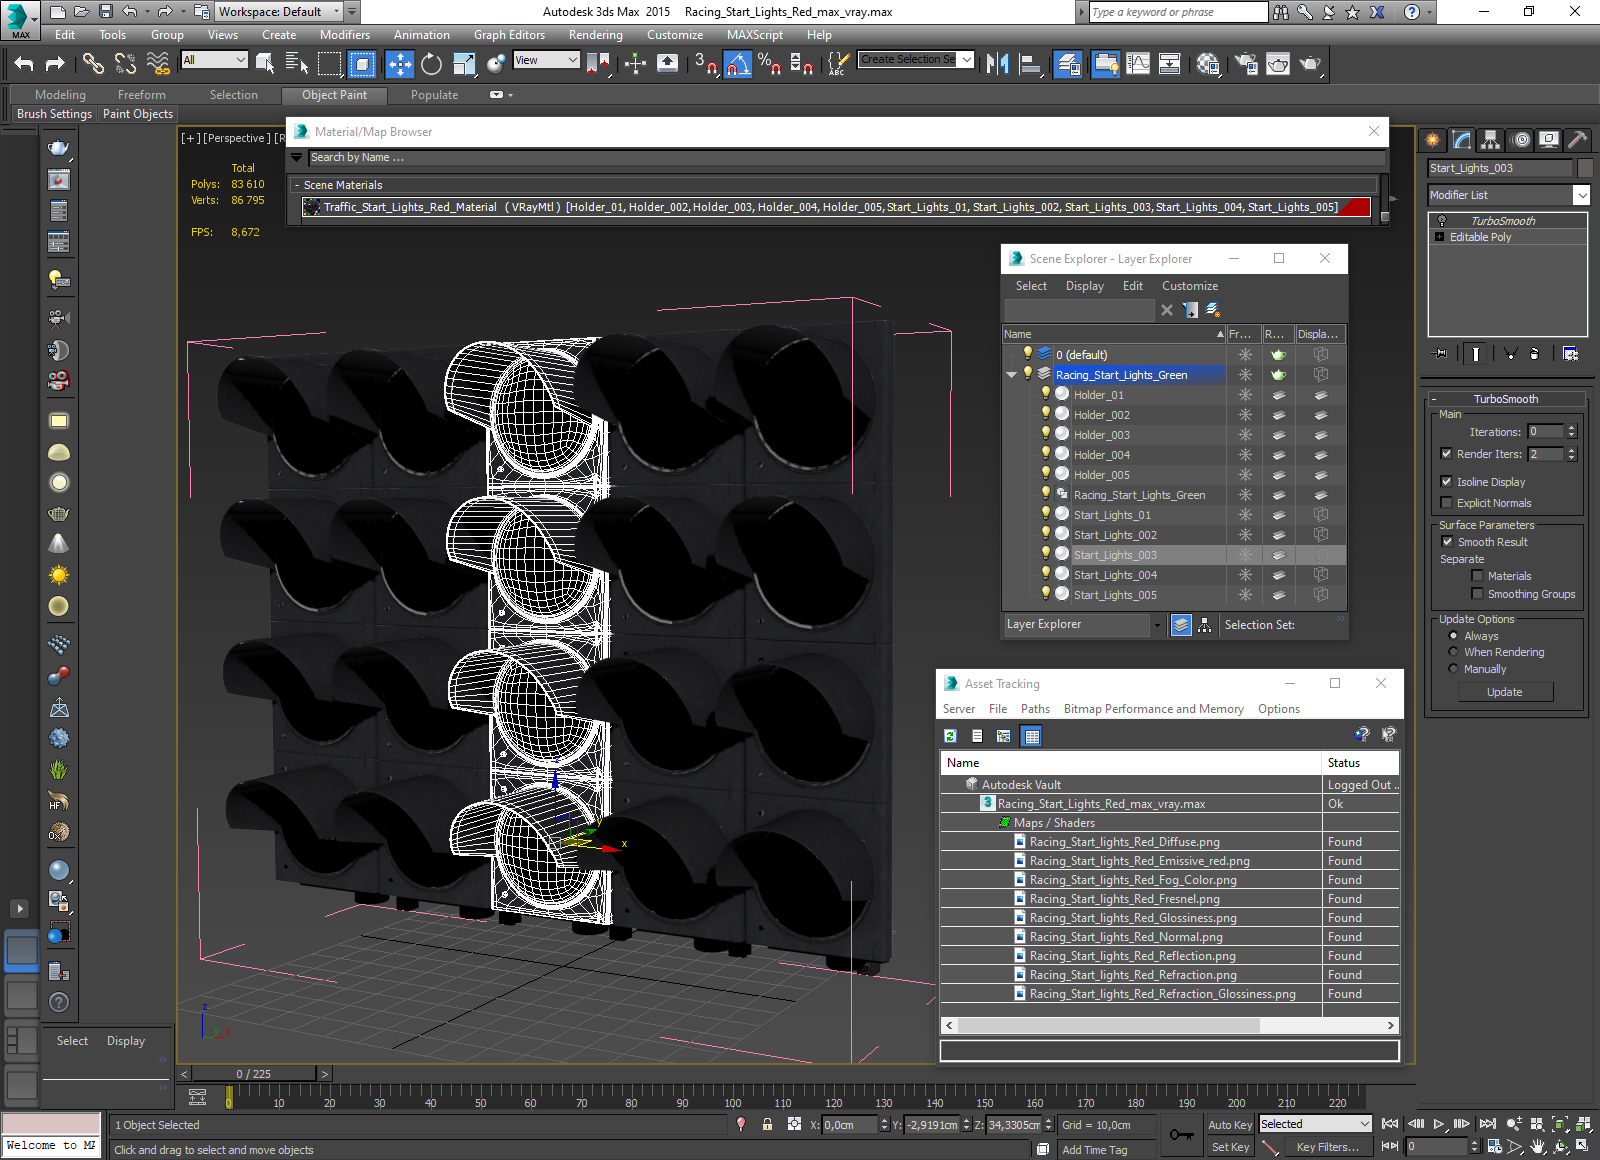
Task: Toggle visibility bulb of Holder_01 layer item
Action: [x=1046, y=394]
